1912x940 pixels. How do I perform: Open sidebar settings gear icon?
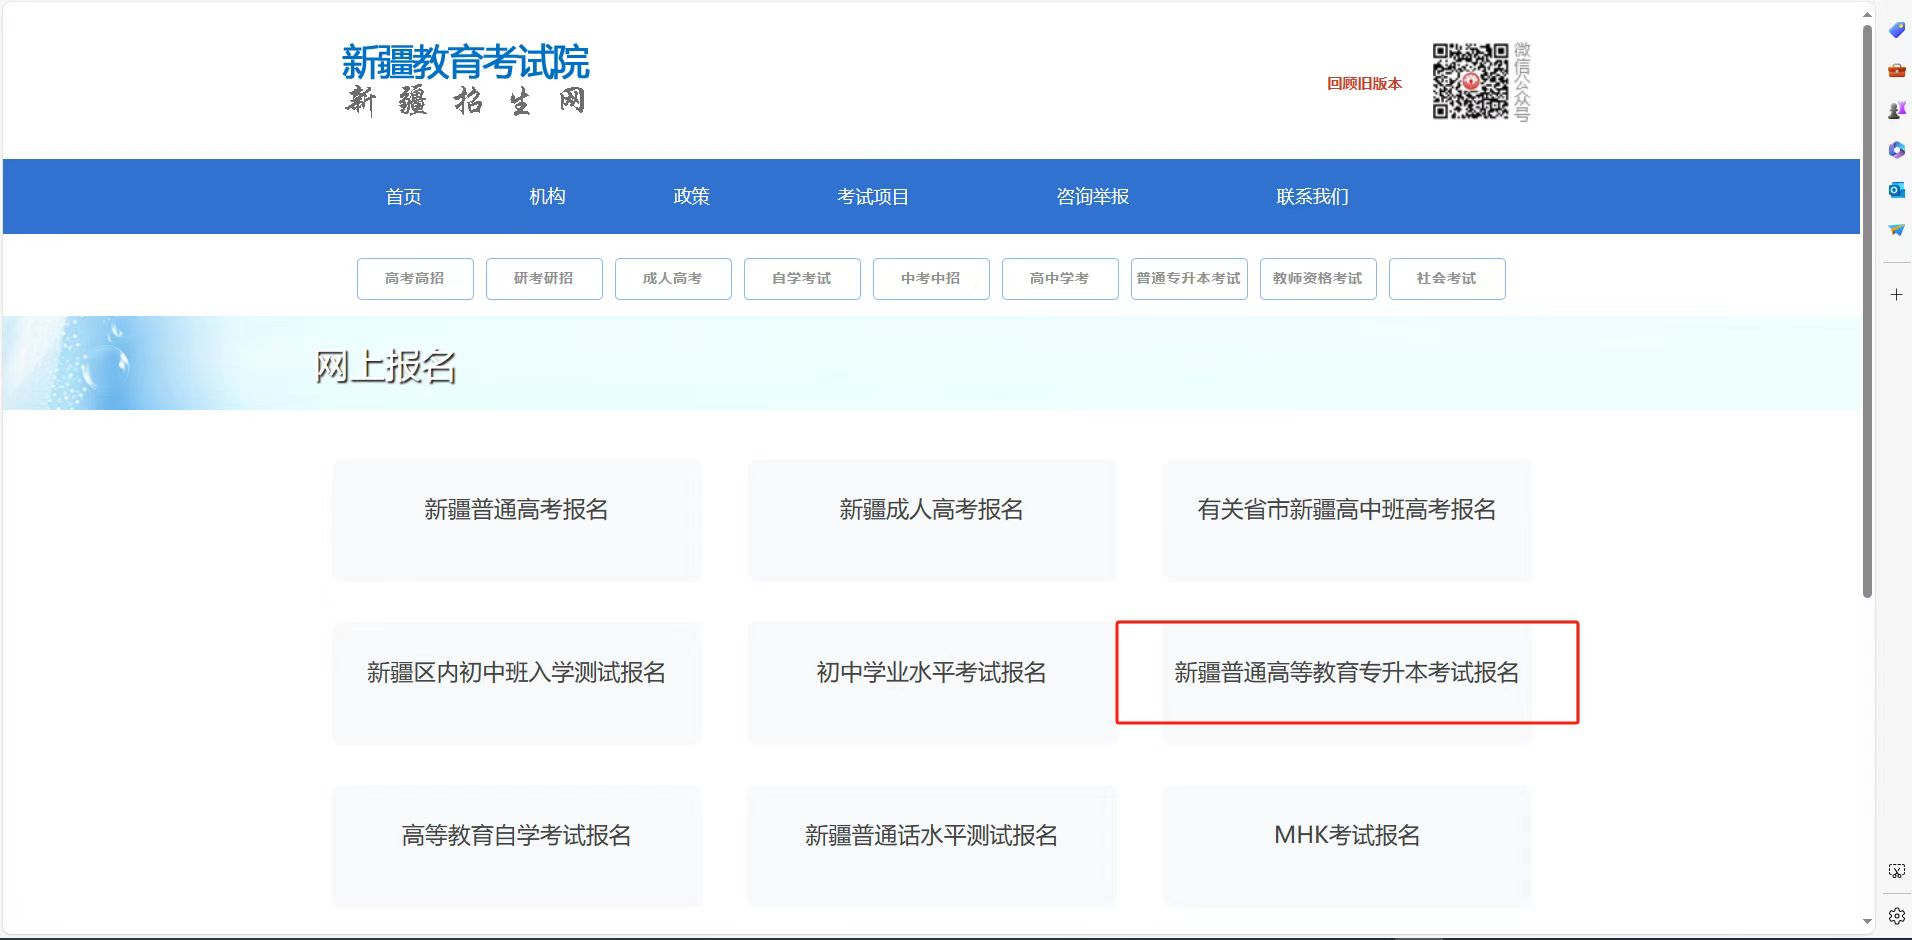point(1896,916)
